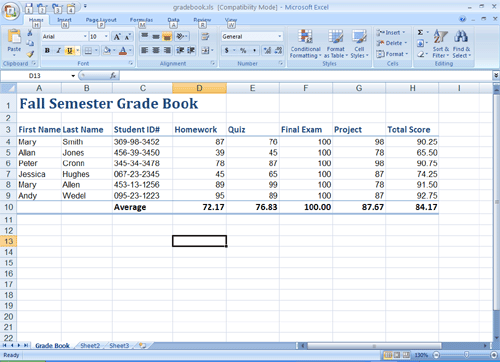
Task: Open the Page Layout ribbon tab
Action: 101,20
